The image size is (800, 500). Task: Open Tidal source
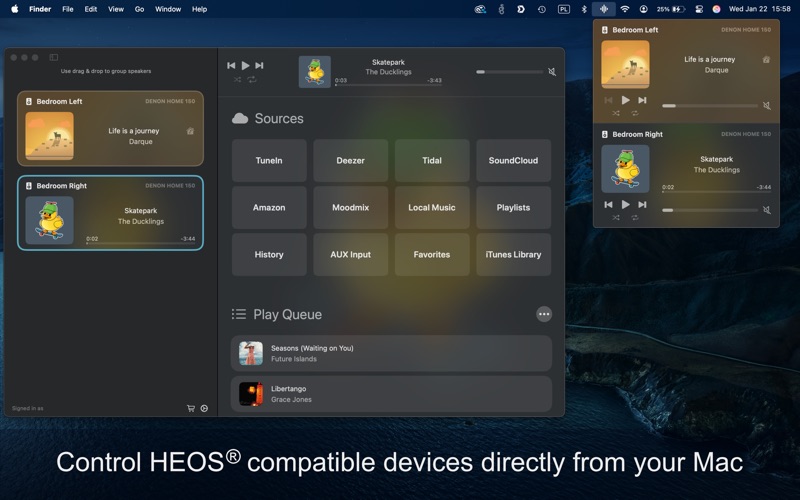[x=432, y=160]
